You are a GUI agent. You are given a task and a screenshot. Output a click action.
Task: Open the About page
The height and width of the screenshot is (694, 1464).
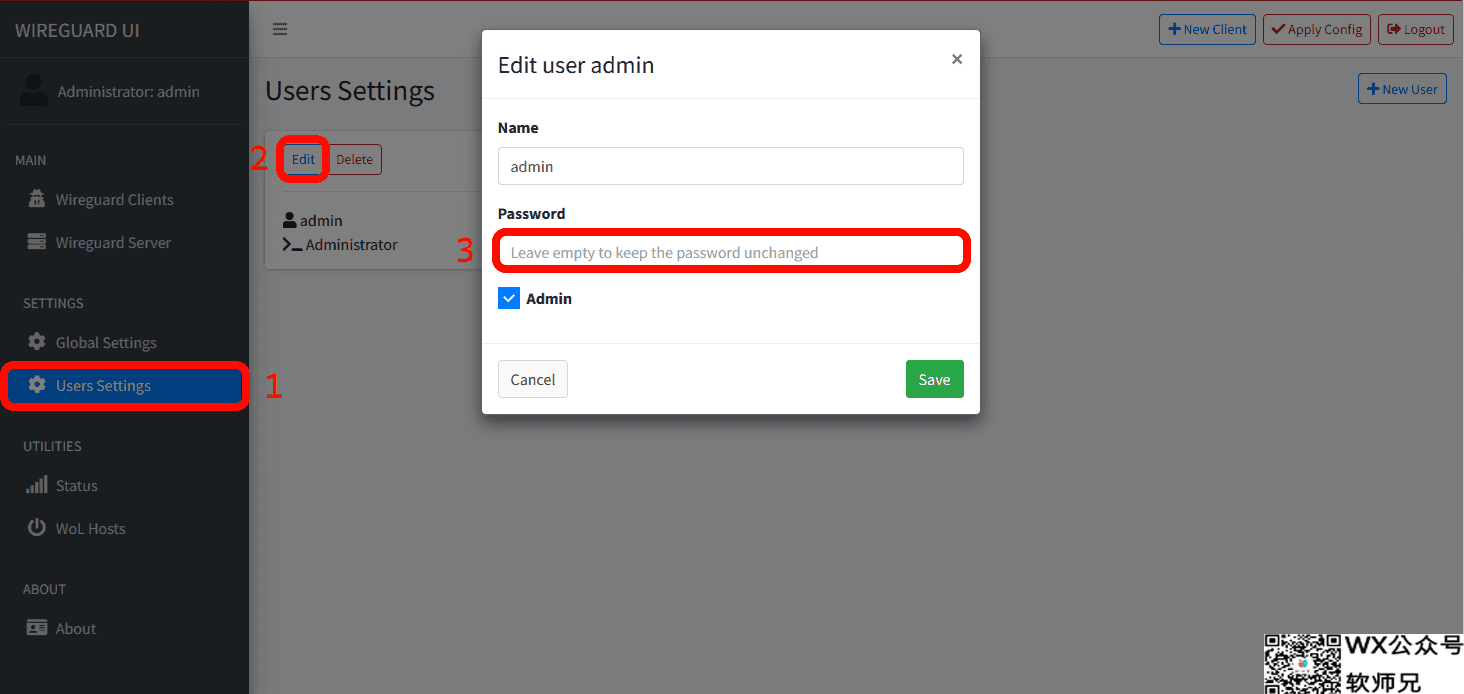(x=124, y=628)
